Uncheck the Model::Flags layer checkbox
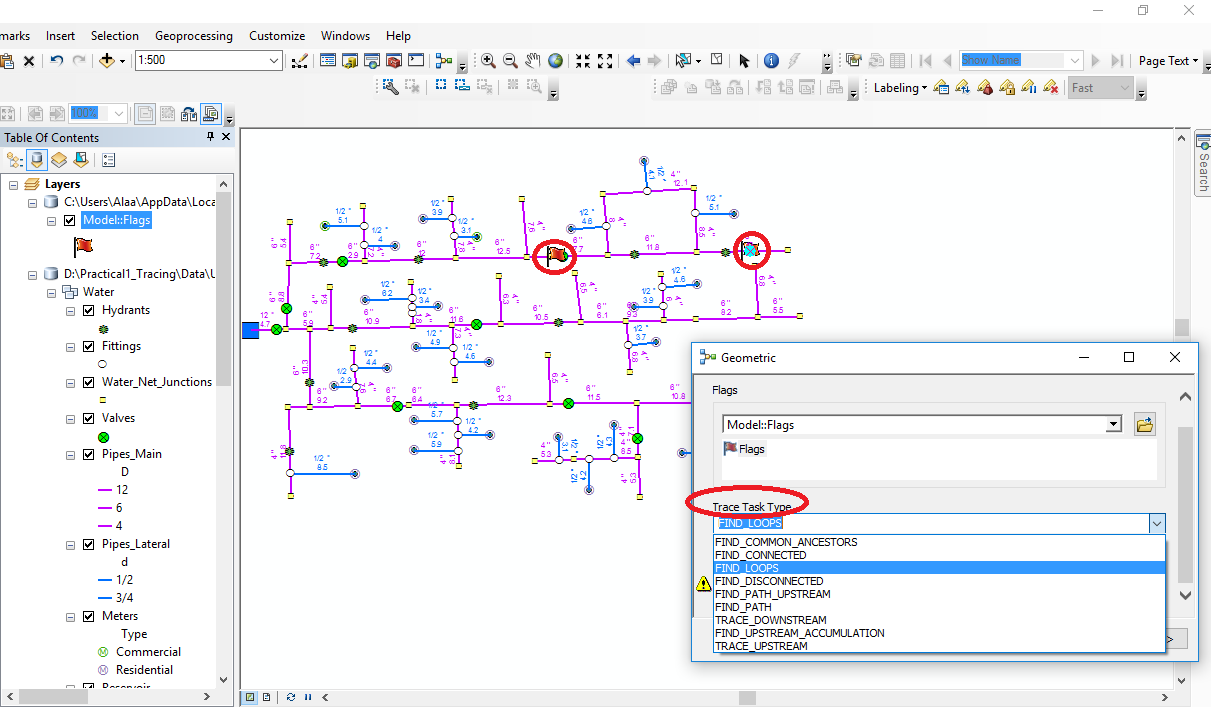This screenshot has height=707, width=1211. [x=69, y=220]
